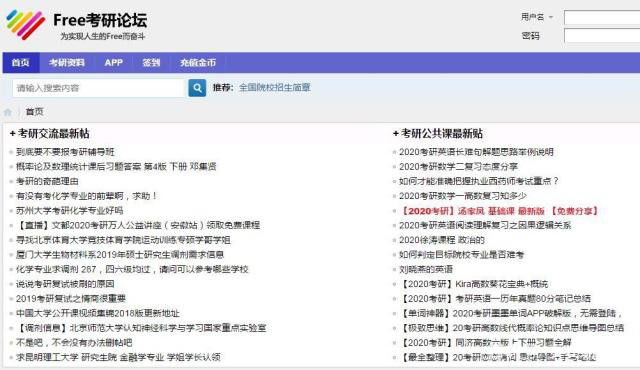Click the password input box
This screenshot has height=370, width=640.
(x=602, y=36)
